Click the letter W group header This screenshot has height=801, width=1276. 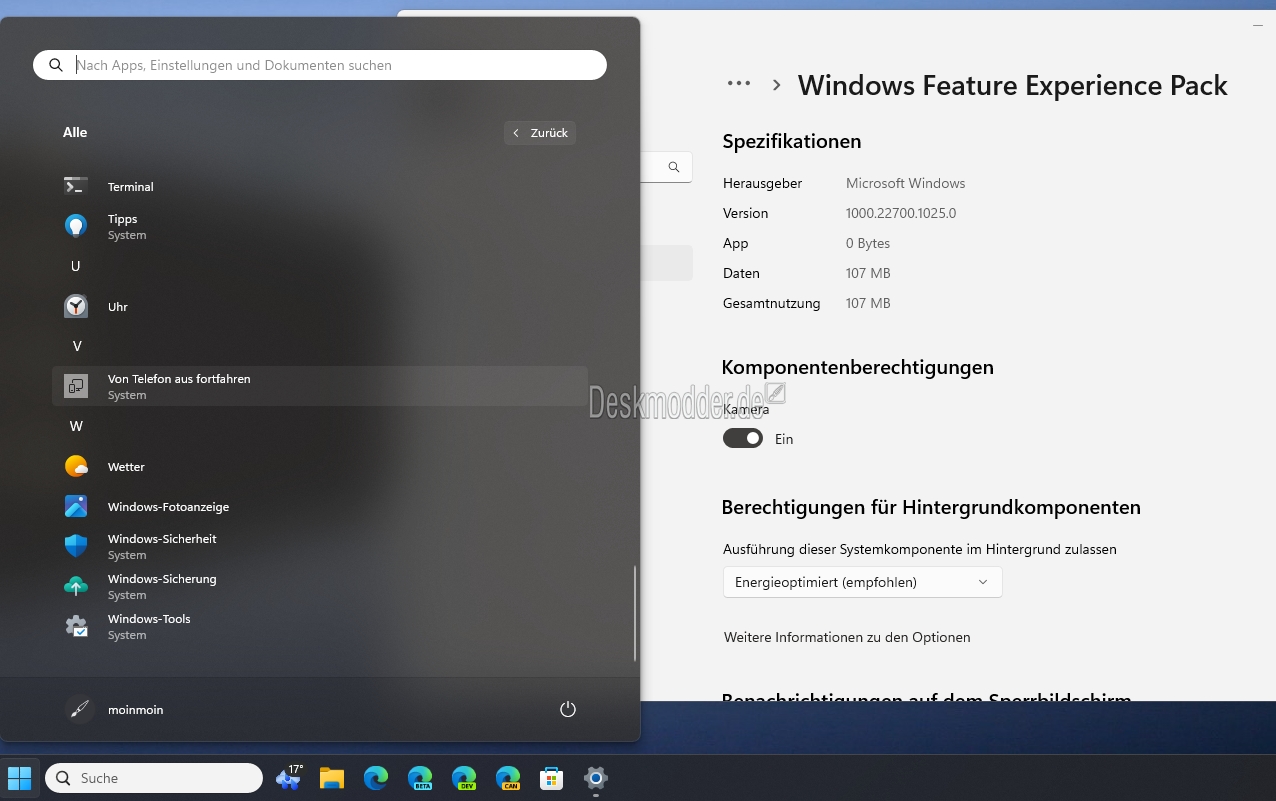point(76,426)
